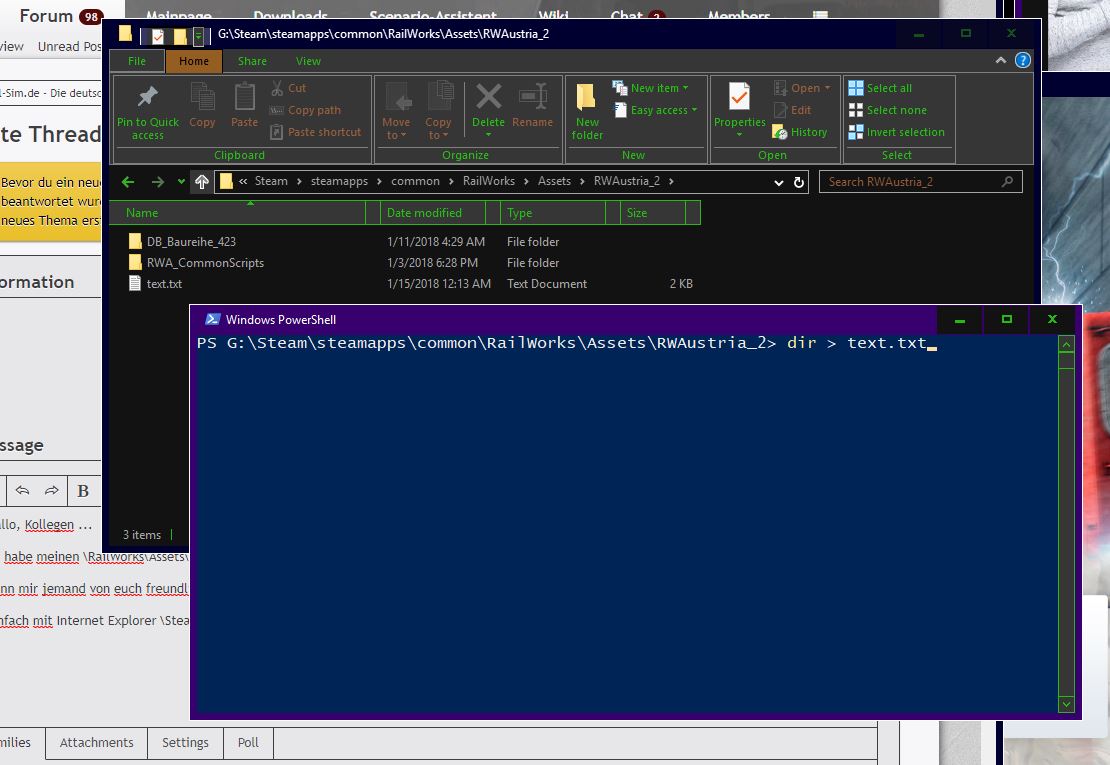Select the DB_Baureihe_423 folder
Image resolution: width=1110 pixels, height=765 pixels.
pyautogui.click(x=191, y=242)
